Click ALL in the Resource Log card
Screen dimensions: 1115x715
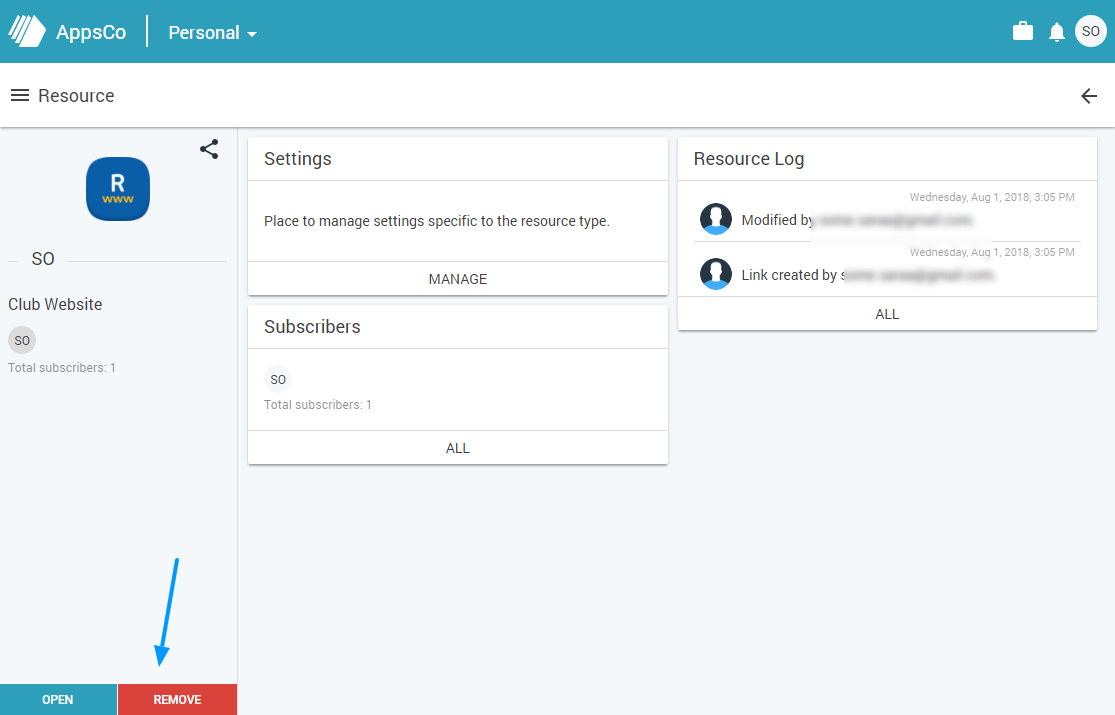887,314
